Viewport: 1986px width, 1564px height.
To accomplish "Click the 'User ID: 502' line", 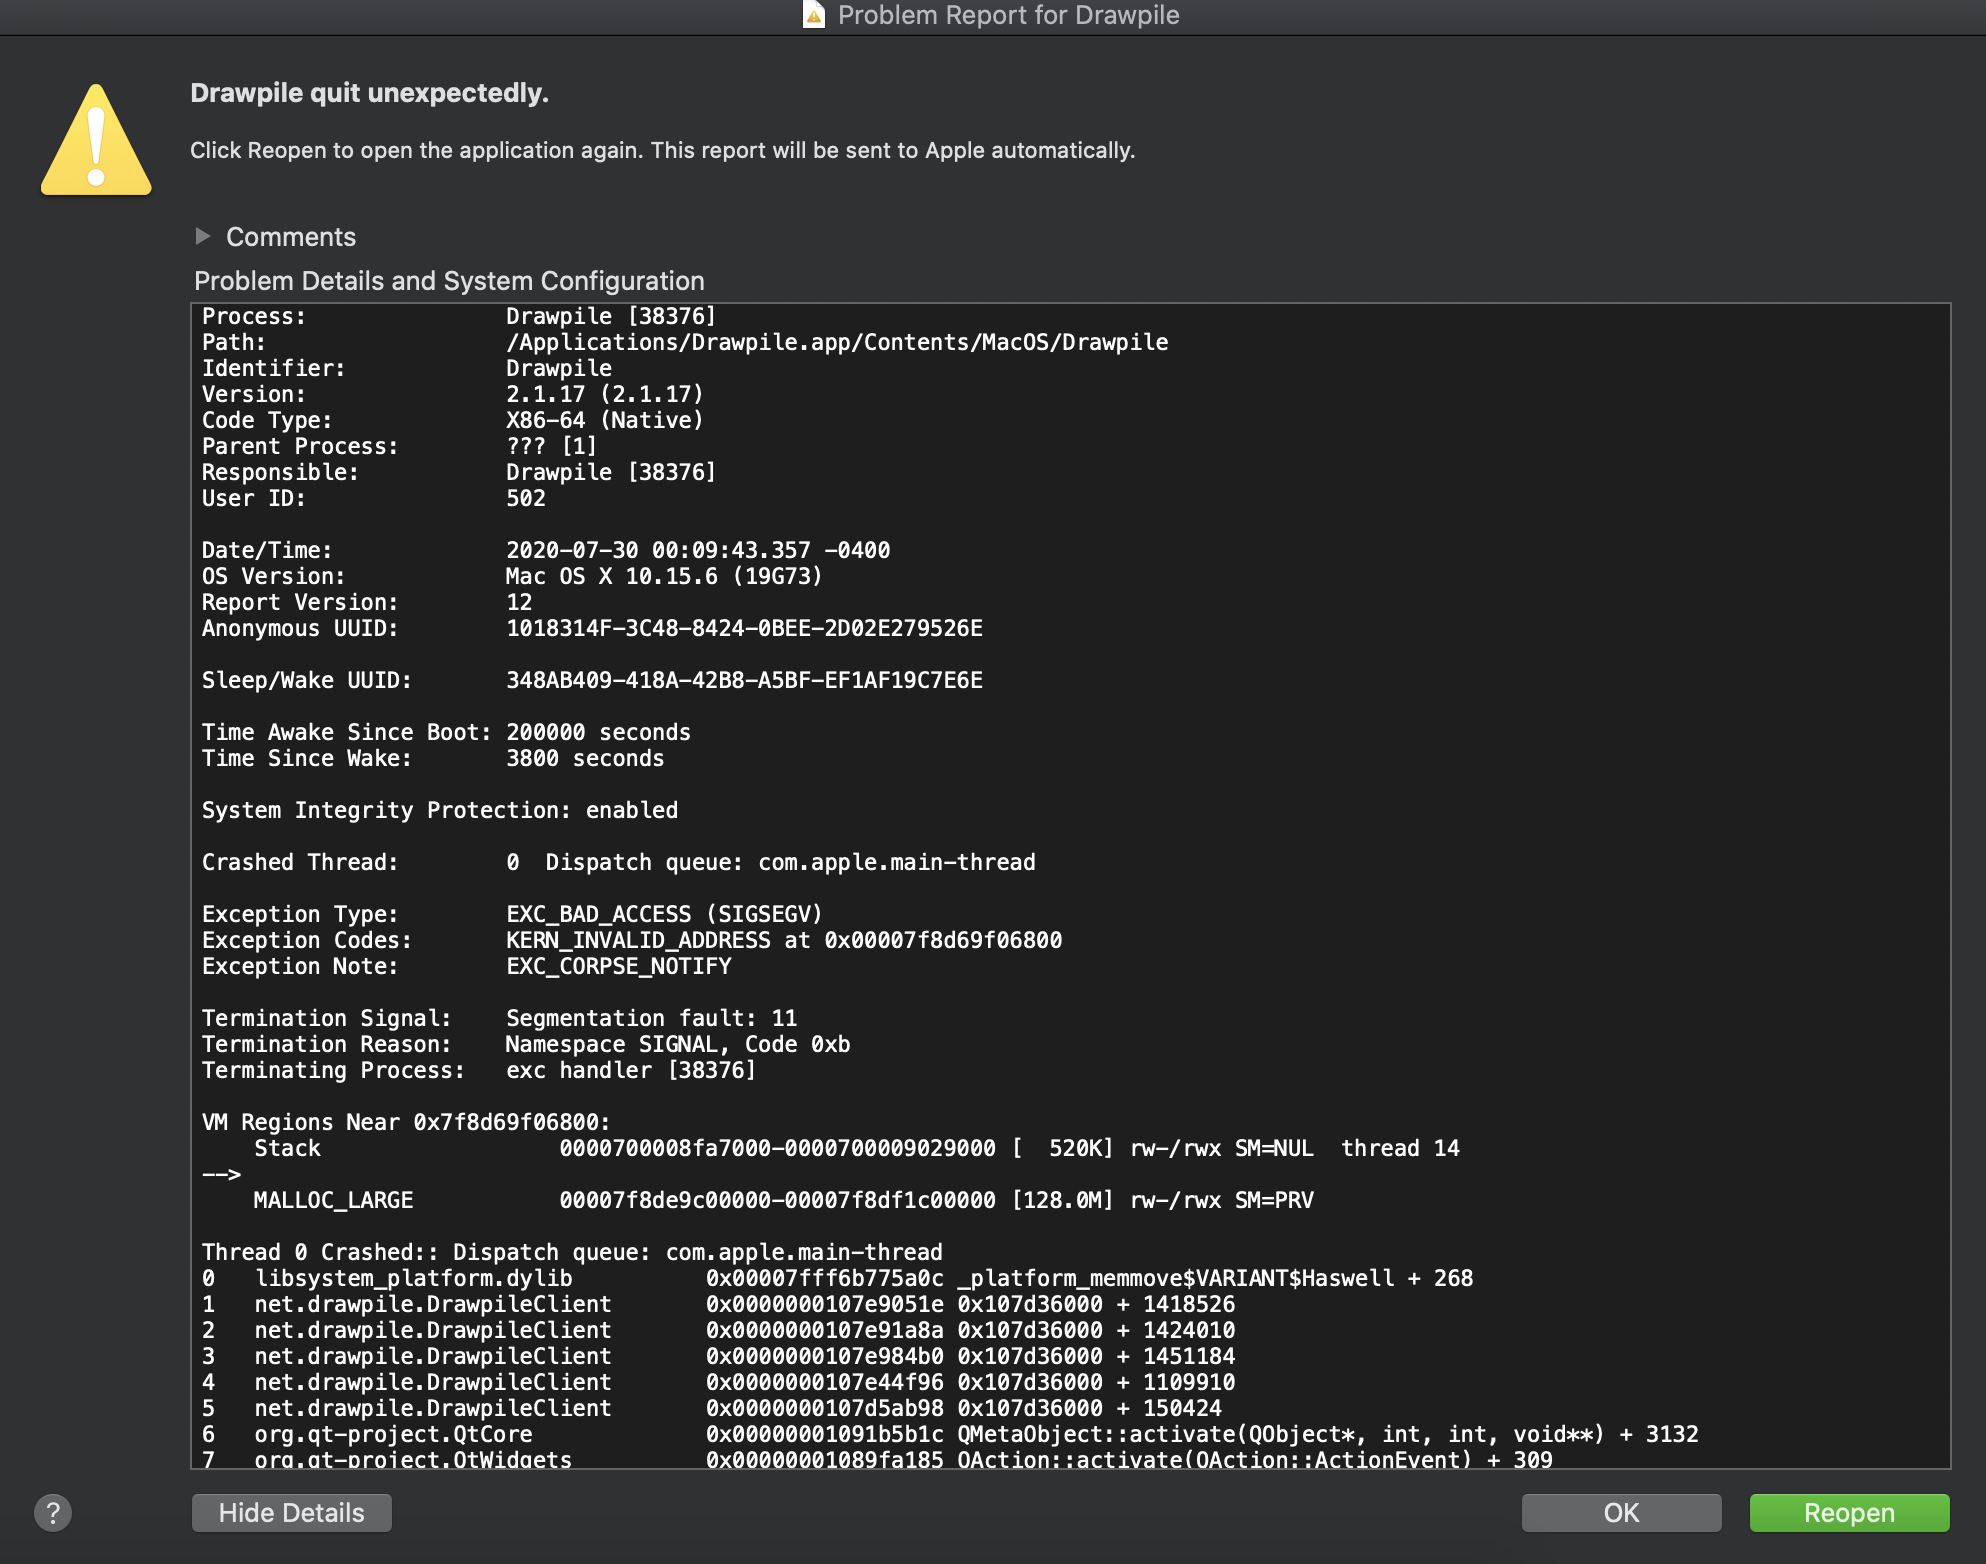I will [374, 498].
